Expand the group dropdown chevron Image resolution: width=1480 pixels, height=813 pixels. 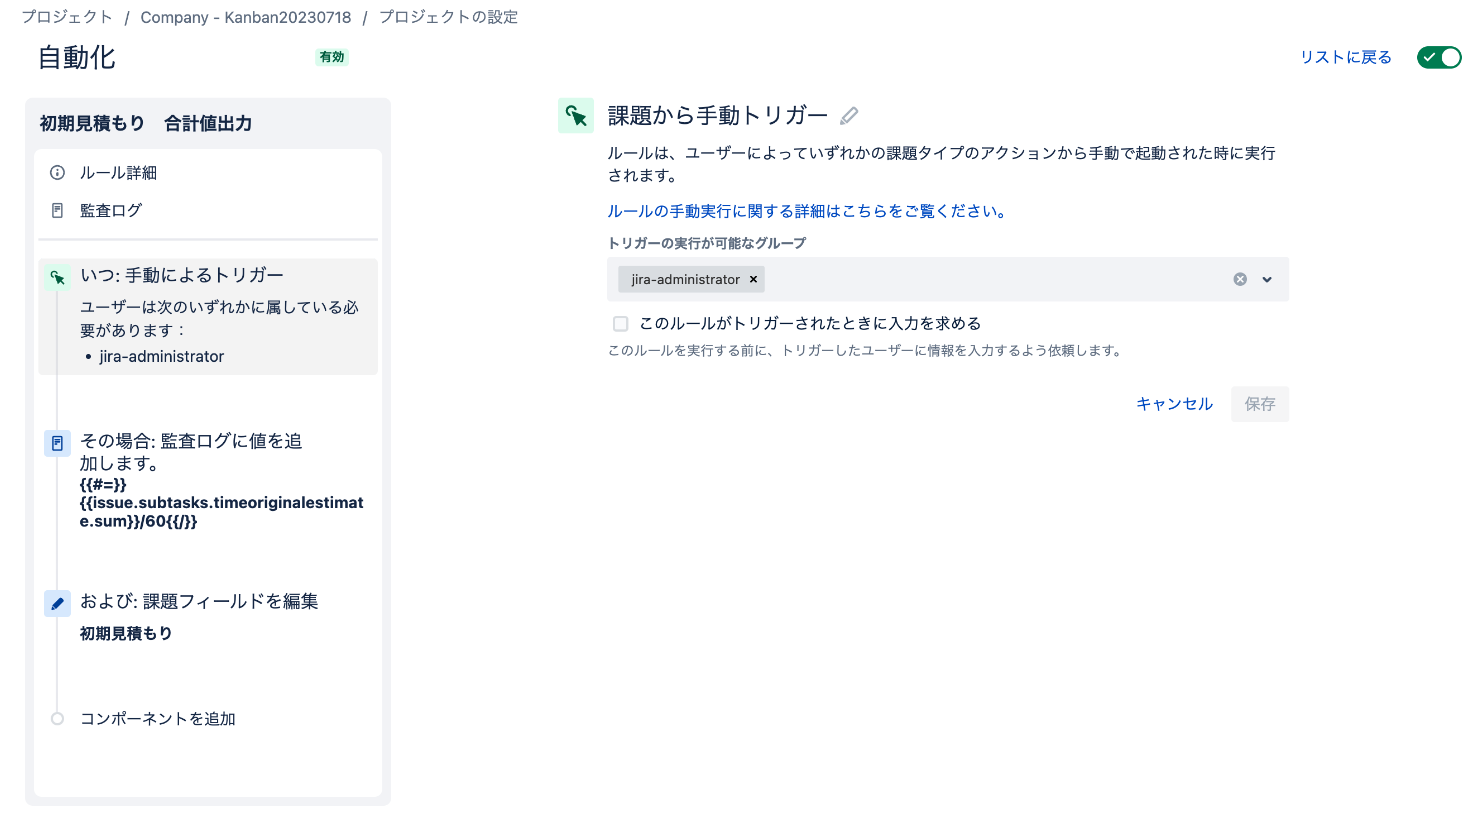pos(1267,279)
